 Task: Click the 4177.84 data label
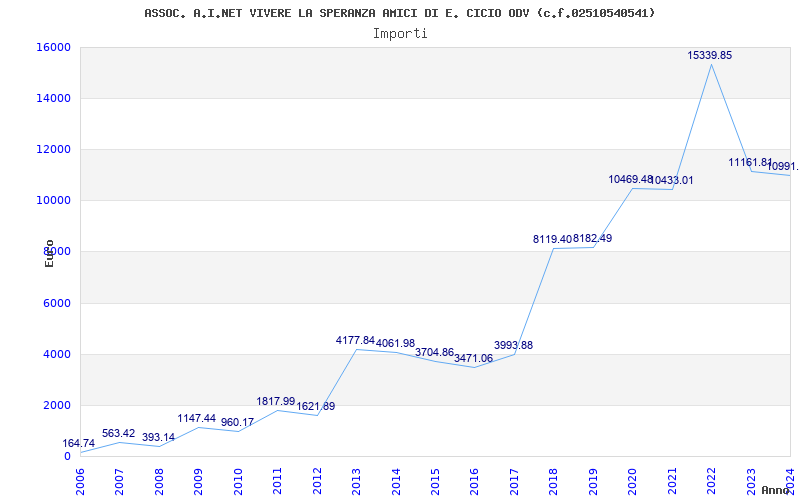coord(355,340)
